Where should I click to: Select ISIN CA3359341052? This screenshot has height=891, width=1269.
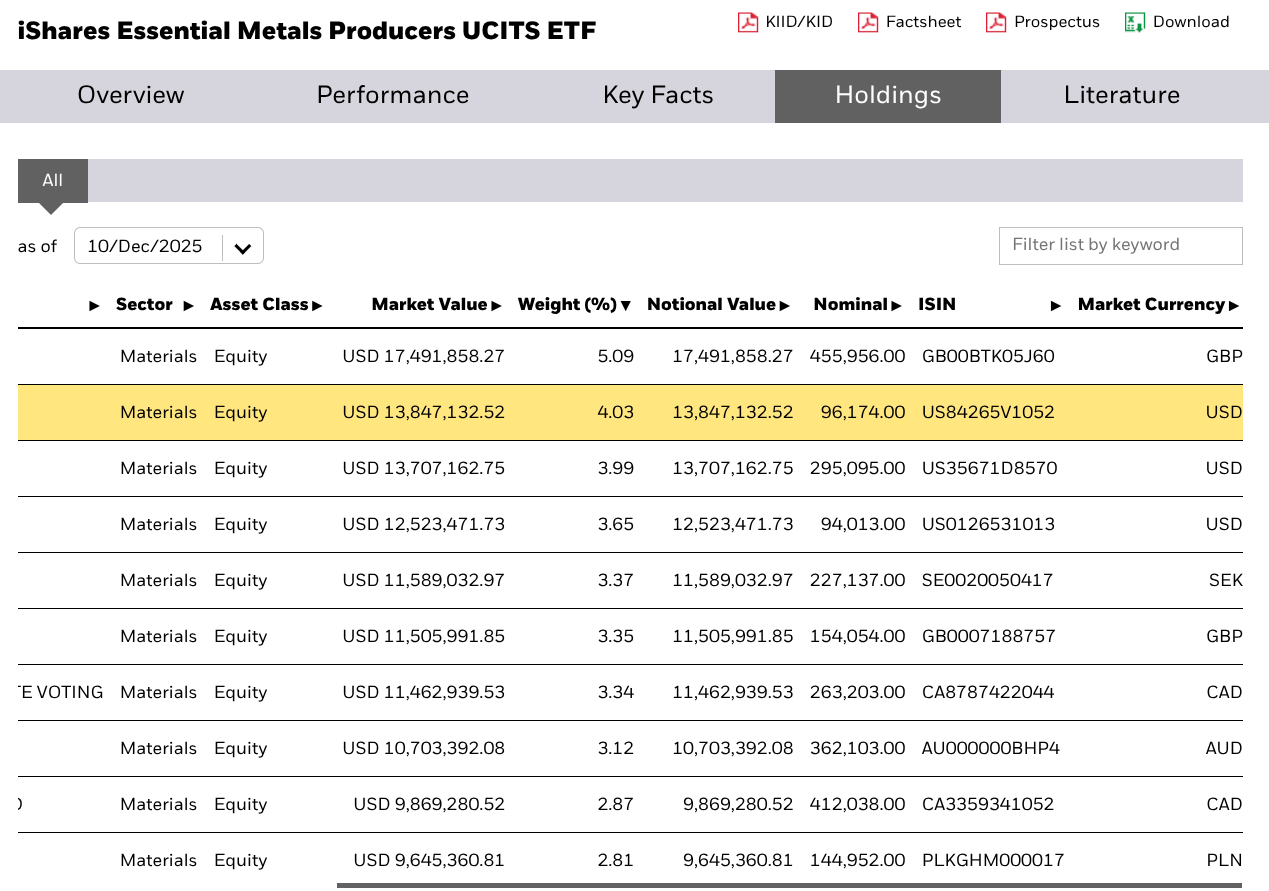pyautogui.click(x=988, y=805)
